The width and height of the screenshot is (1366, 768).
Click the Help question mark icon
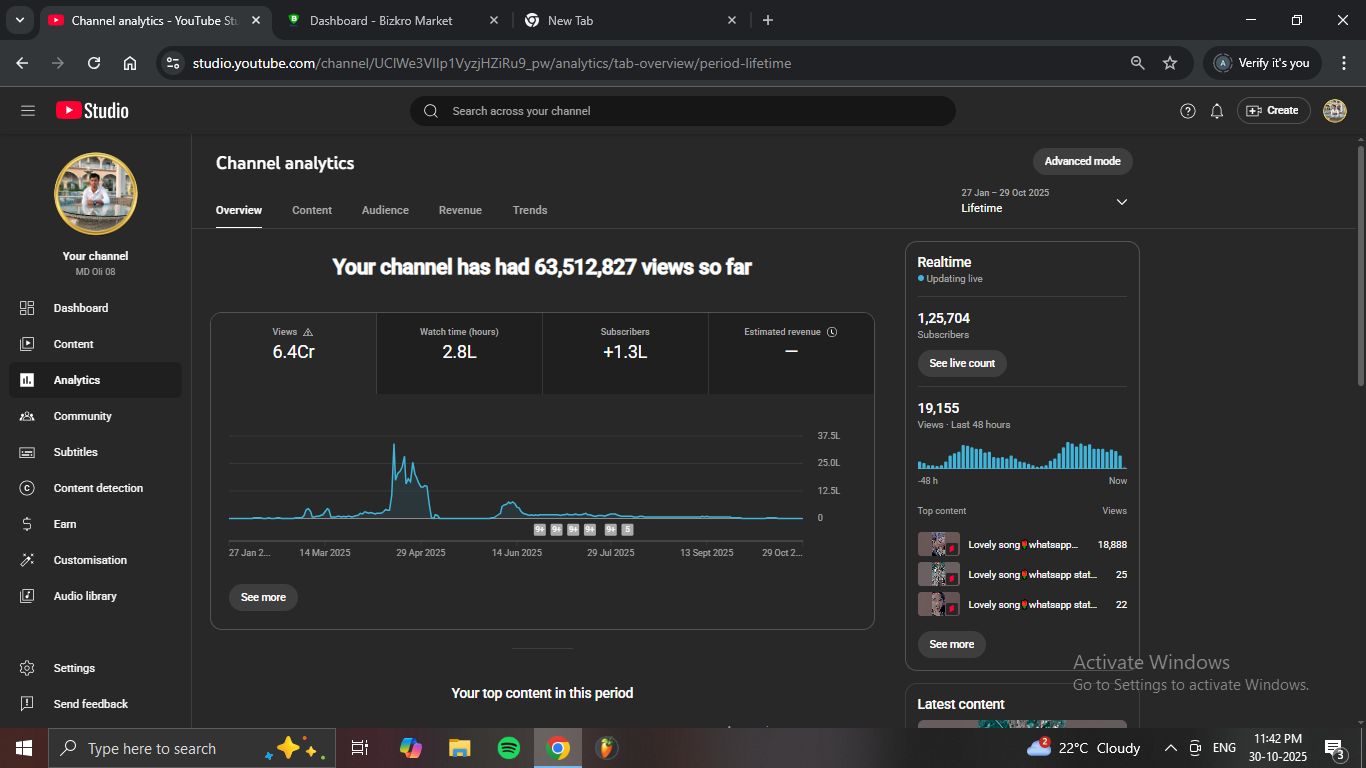[1187, 111]
